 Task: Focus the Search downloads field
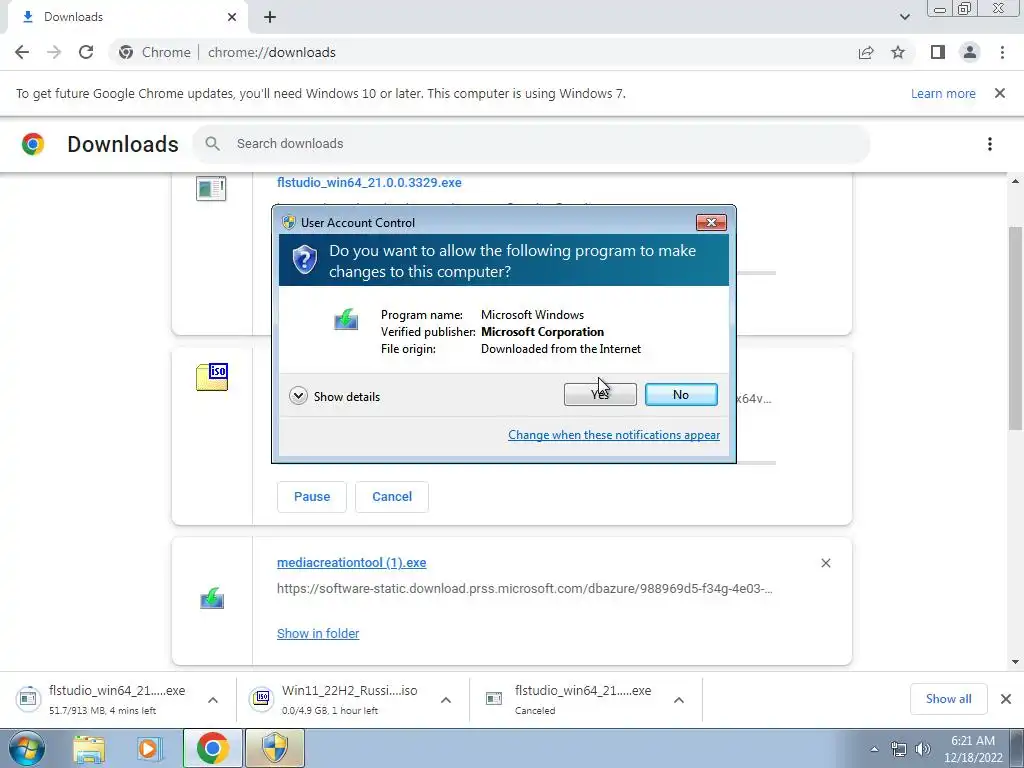[x=532, y=144]
